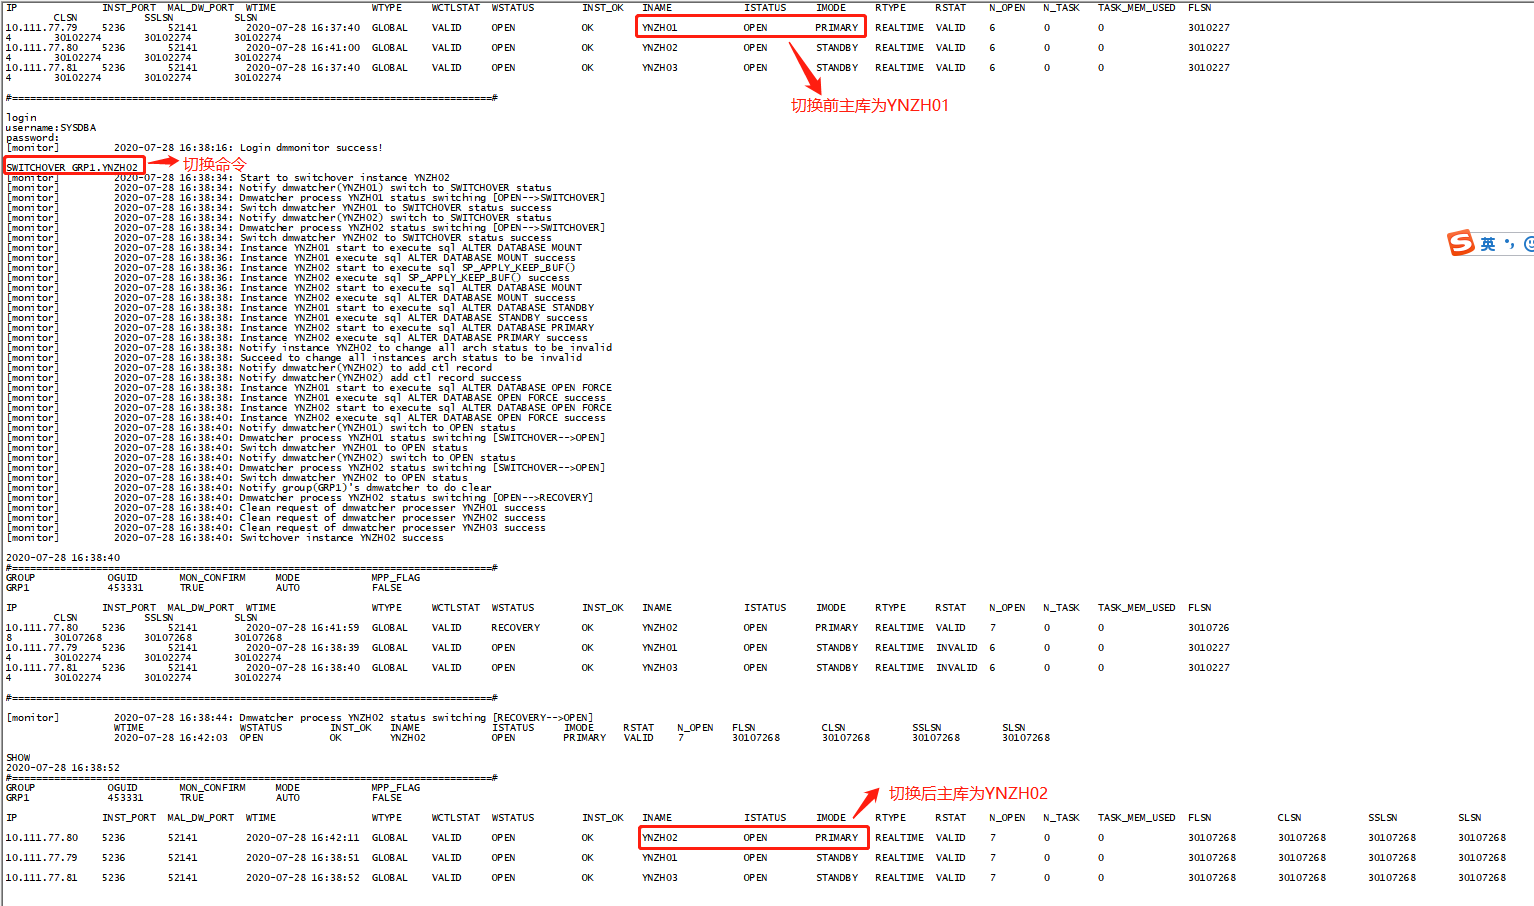
Task: Select 'Notify dmwatcher(YNZH02) add ctl record success' line
Action: pos(381,378)
